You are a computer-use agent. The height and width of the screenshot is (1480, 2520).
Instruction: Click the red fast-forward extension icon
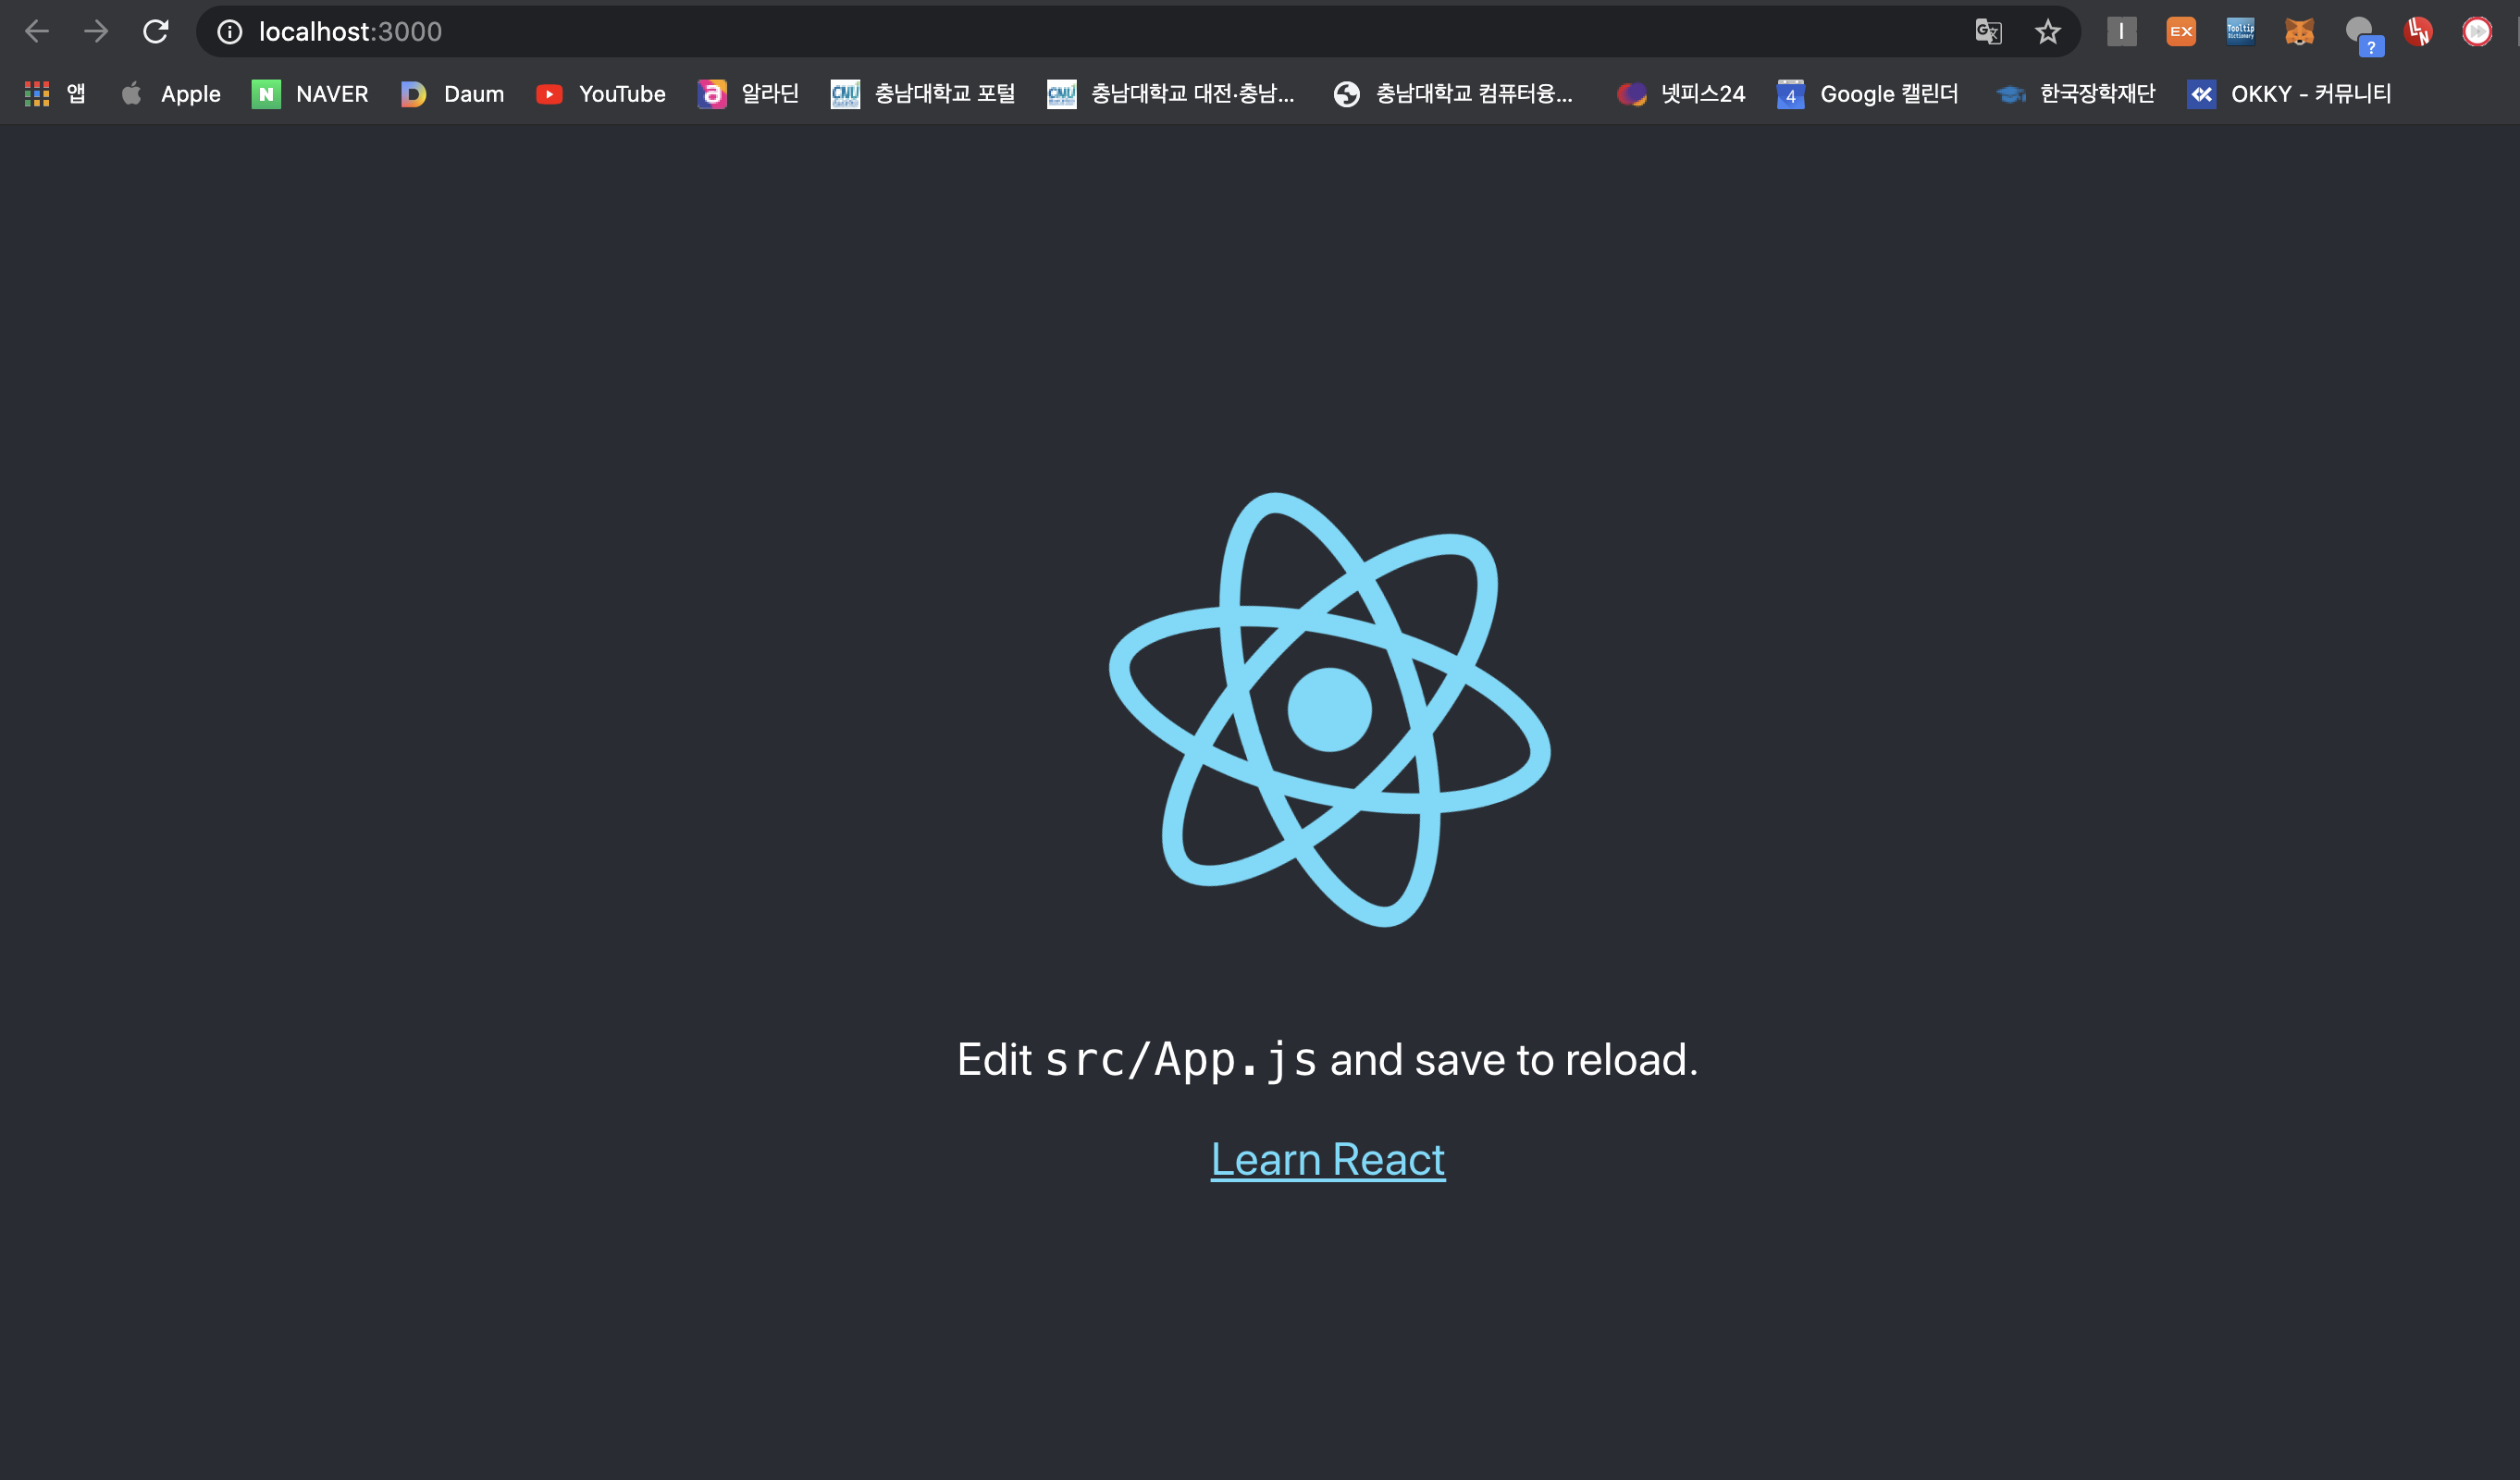[x=2477, y=32]
